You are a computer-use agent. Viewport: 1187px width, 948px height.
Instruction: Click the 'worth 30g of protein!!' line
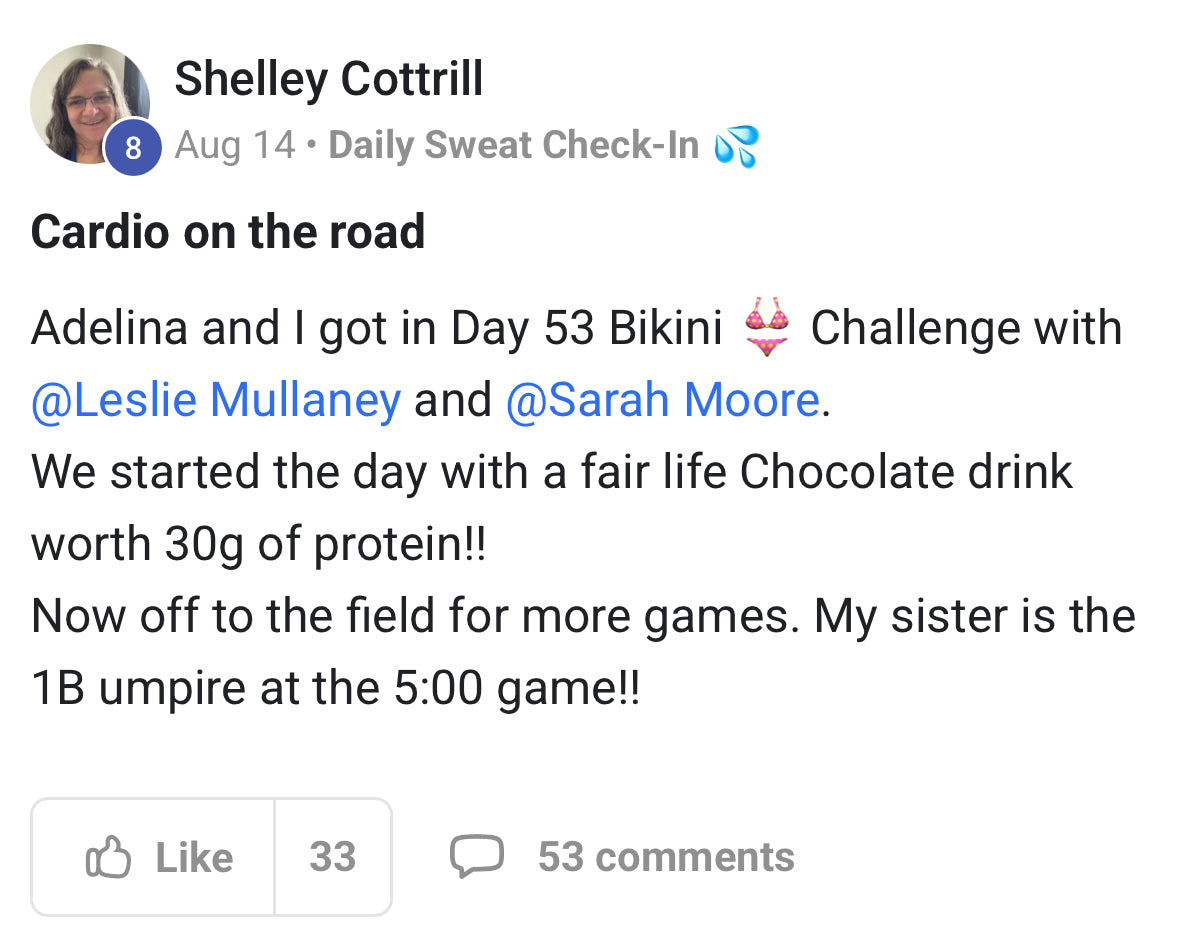click(258, 544)
